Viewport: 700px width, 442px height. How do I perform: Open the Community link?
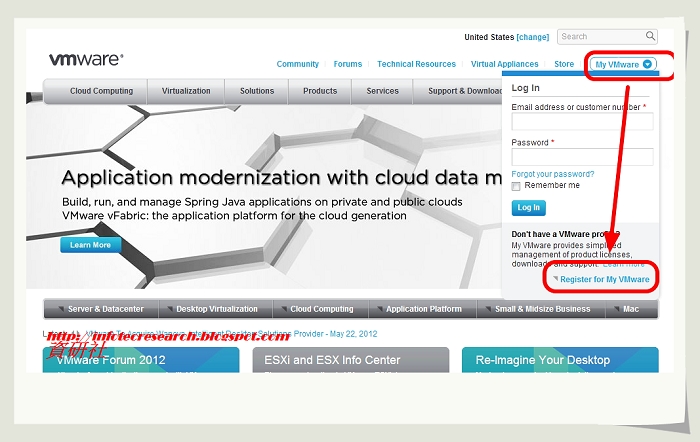click(298, 64)
